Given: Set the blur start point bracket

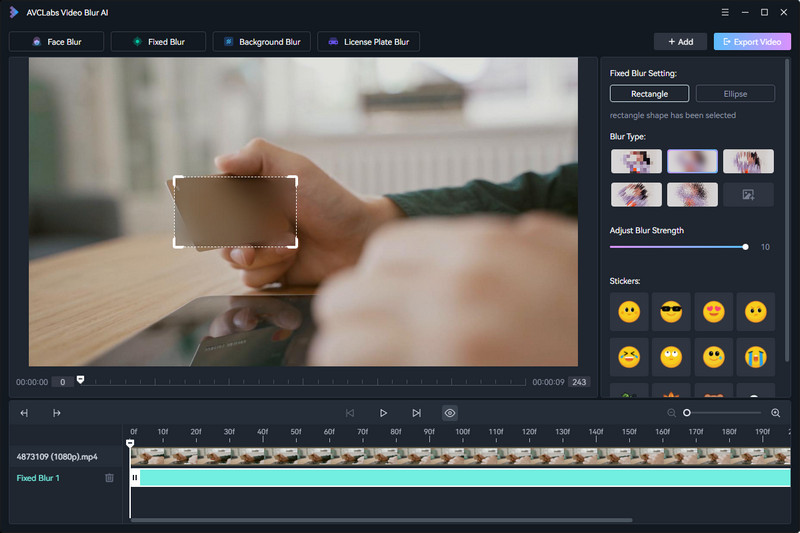Looking at the screenshot, I should point(24,413).
